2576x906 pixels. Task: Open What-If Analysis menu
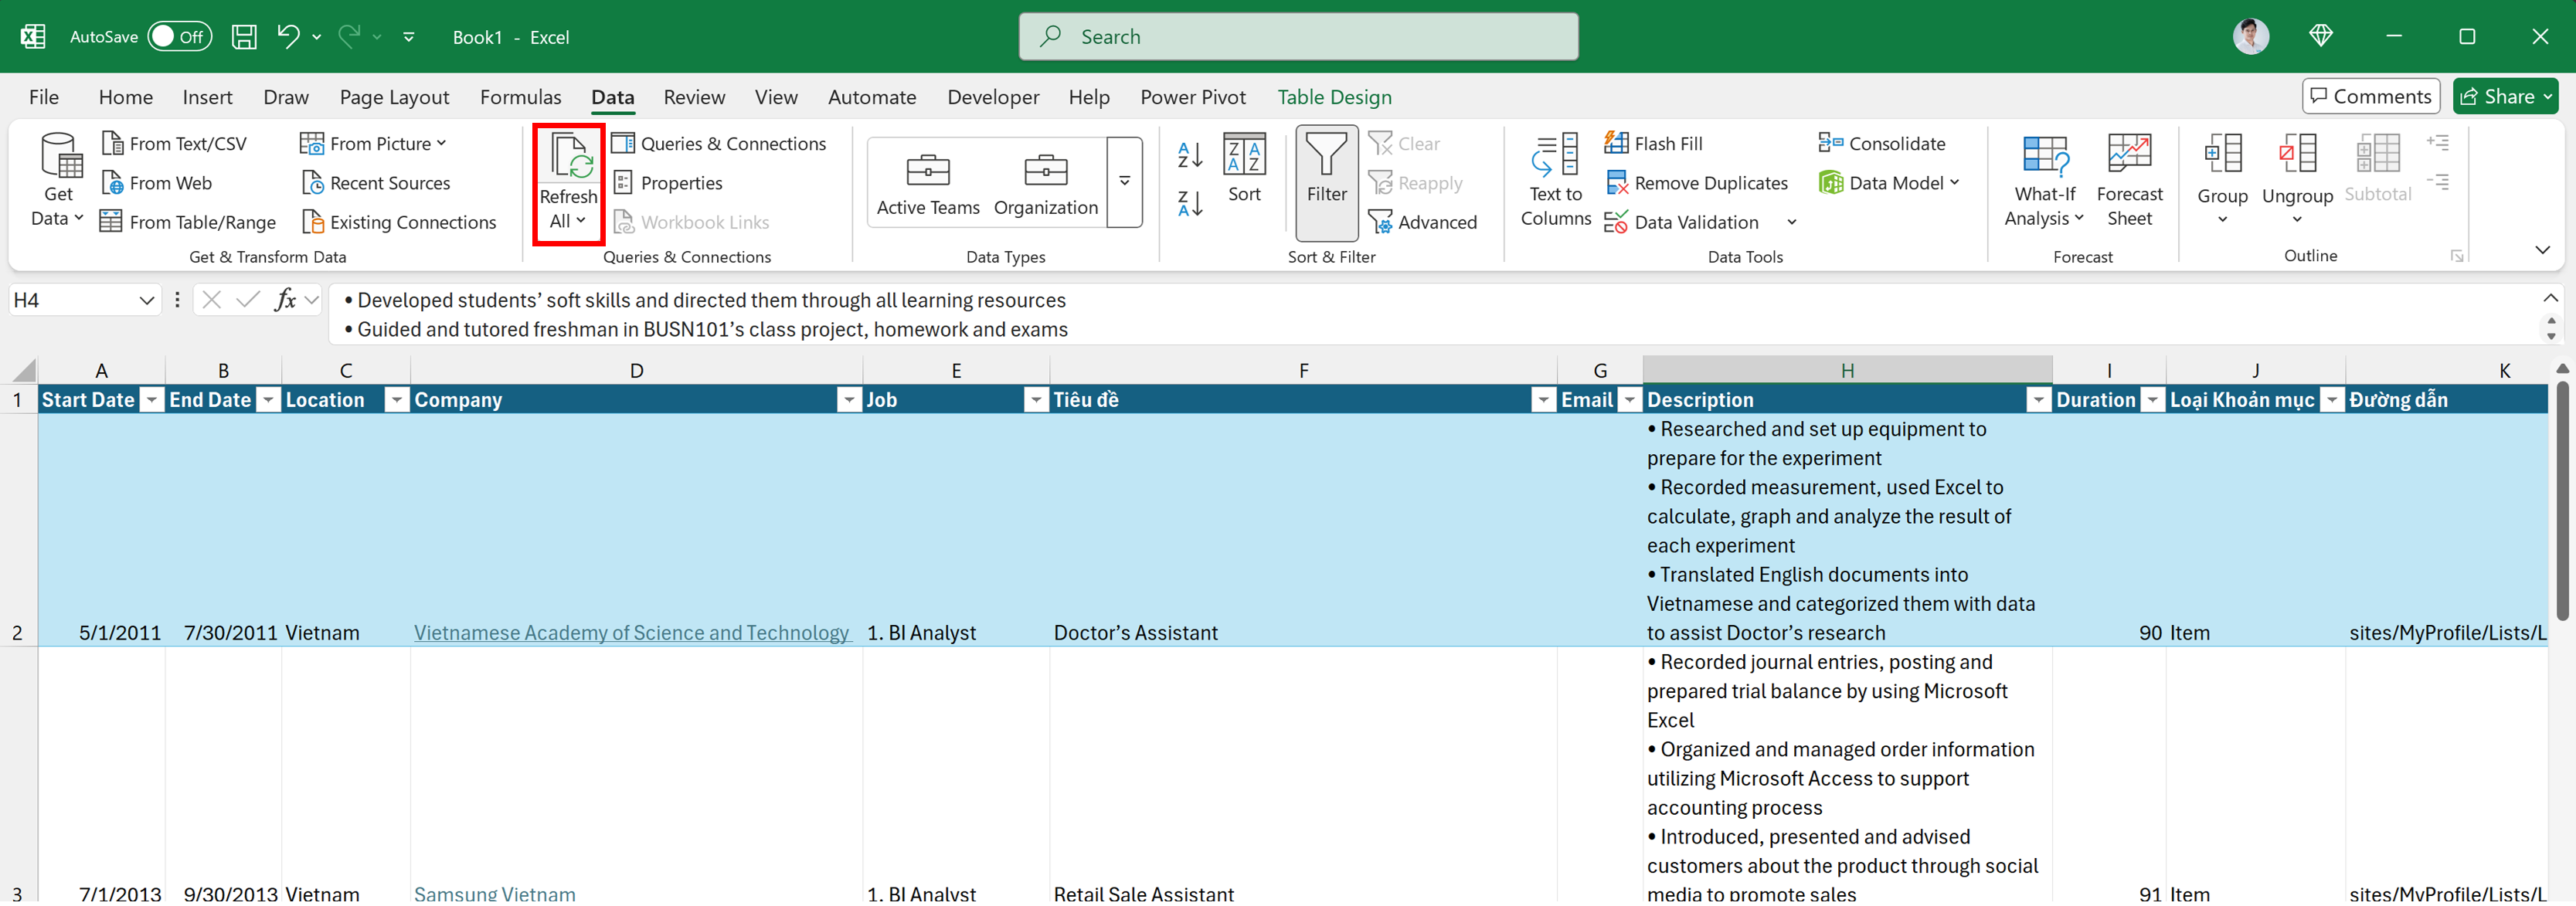pyautogui.click(x=2044, y=180)
